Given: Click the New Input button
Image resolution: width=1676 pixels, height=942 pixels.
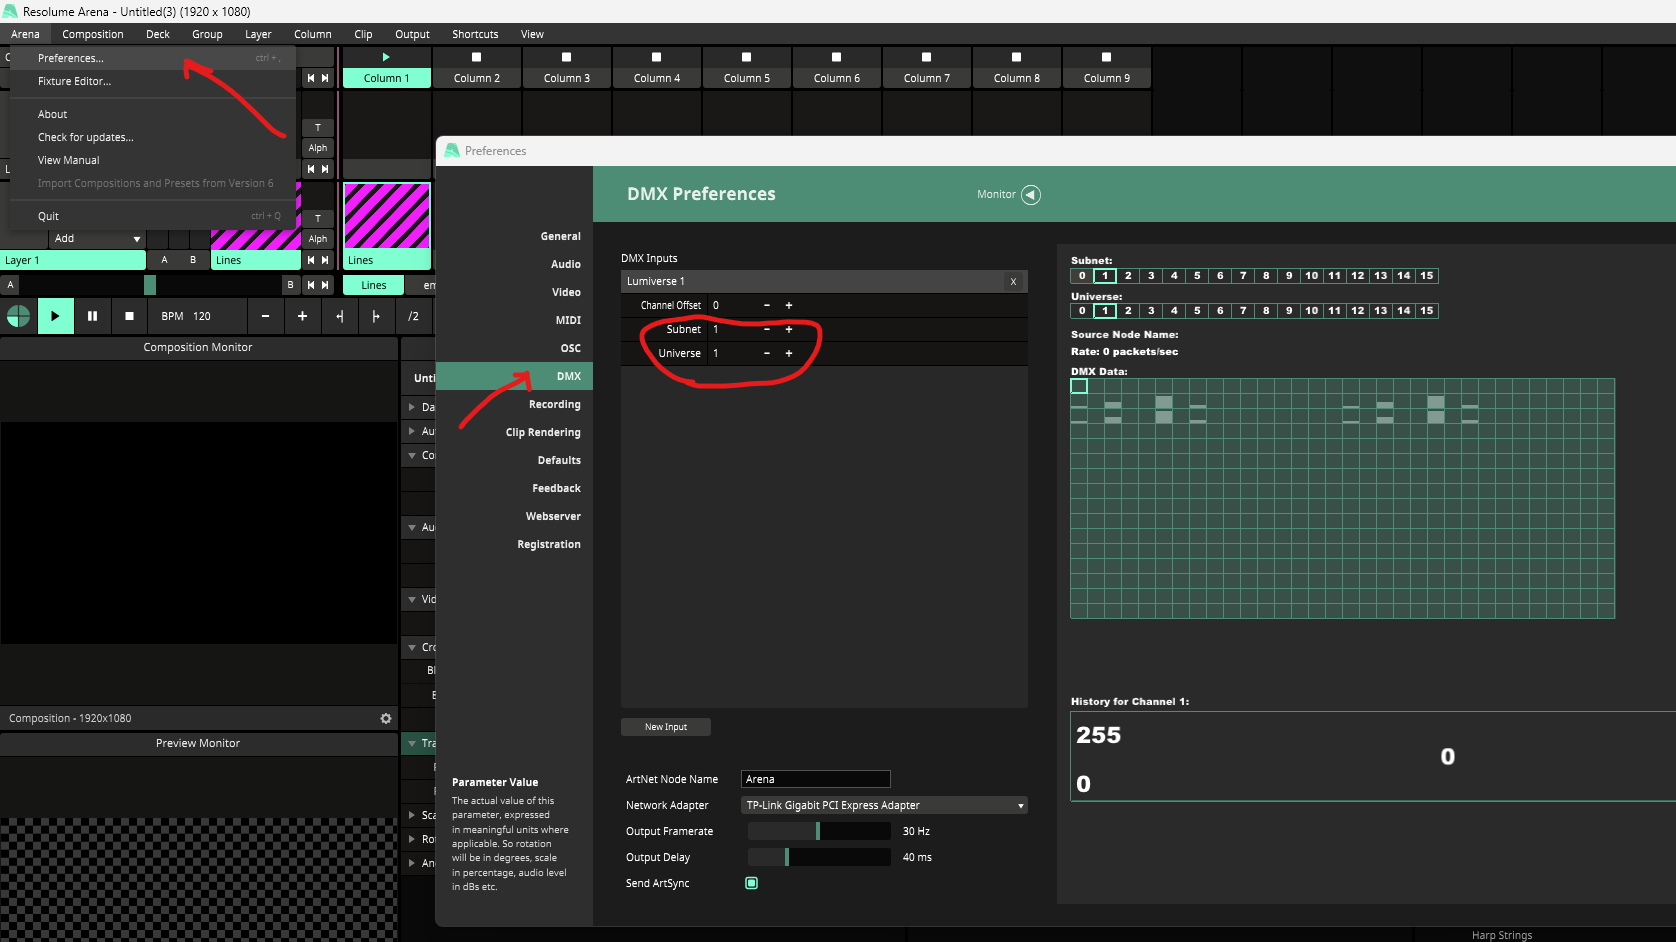Looking at the screenshot, I should coord(666,727).
